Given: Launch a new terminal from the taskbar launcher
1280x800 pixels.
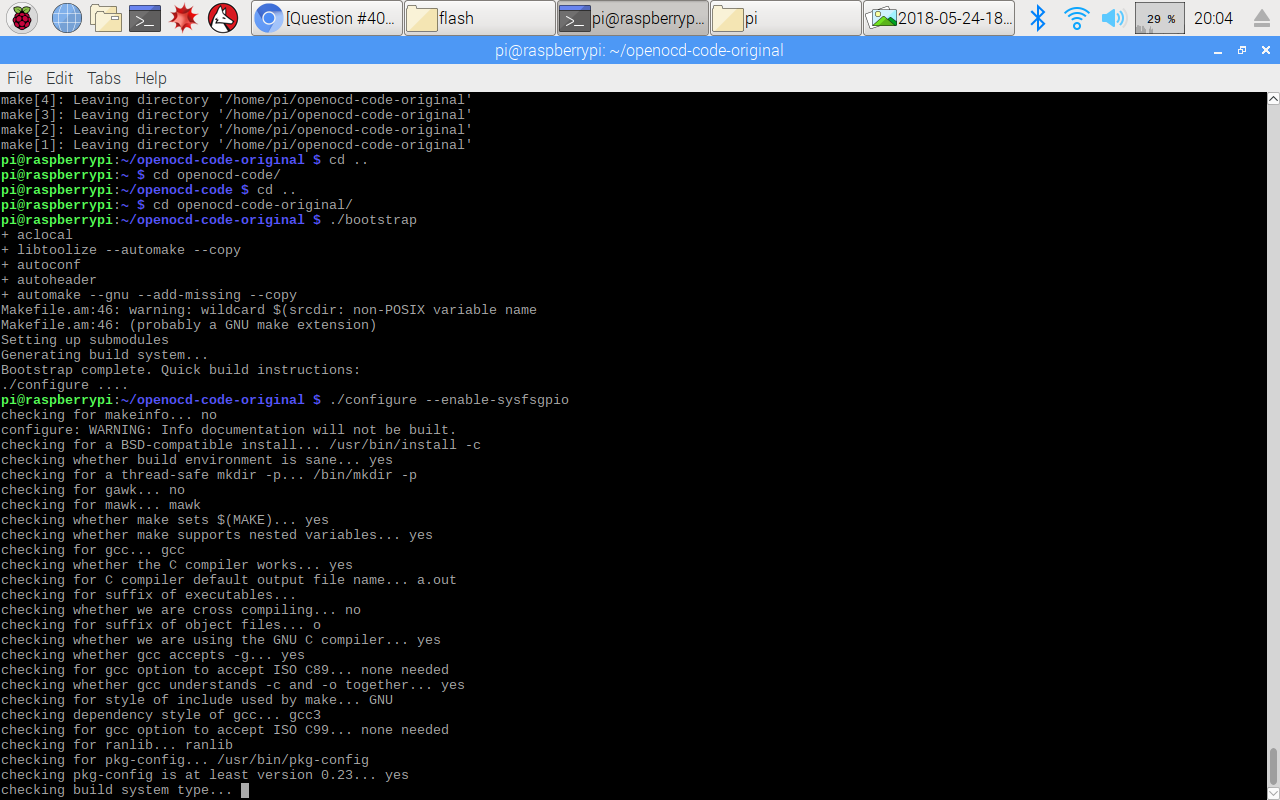Looking at the screenshot, I should coord(145,18).
